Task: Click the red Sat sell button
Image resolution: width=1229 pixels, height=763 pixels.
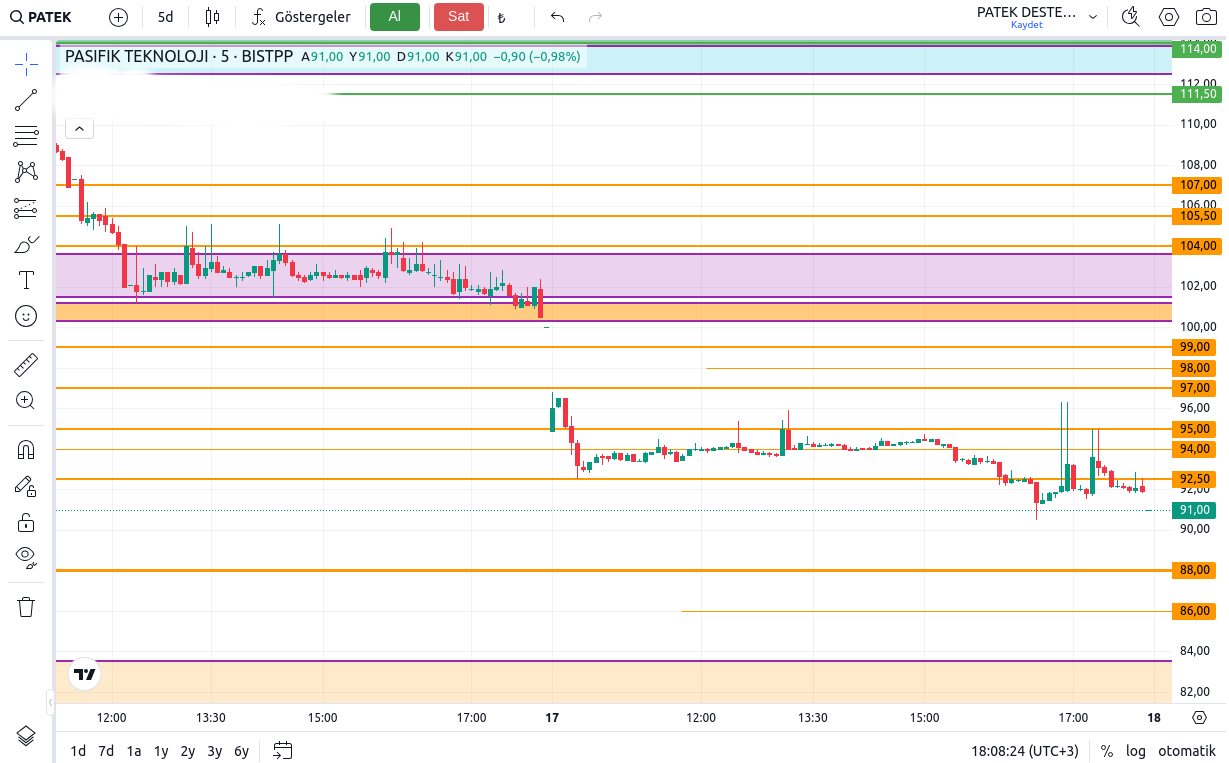Action: tap(458, 17)
